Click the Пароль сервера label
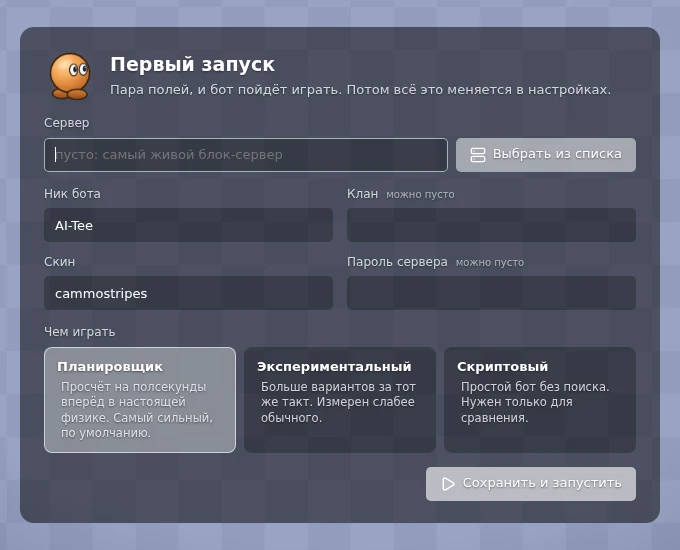 [x=397, y=262]
